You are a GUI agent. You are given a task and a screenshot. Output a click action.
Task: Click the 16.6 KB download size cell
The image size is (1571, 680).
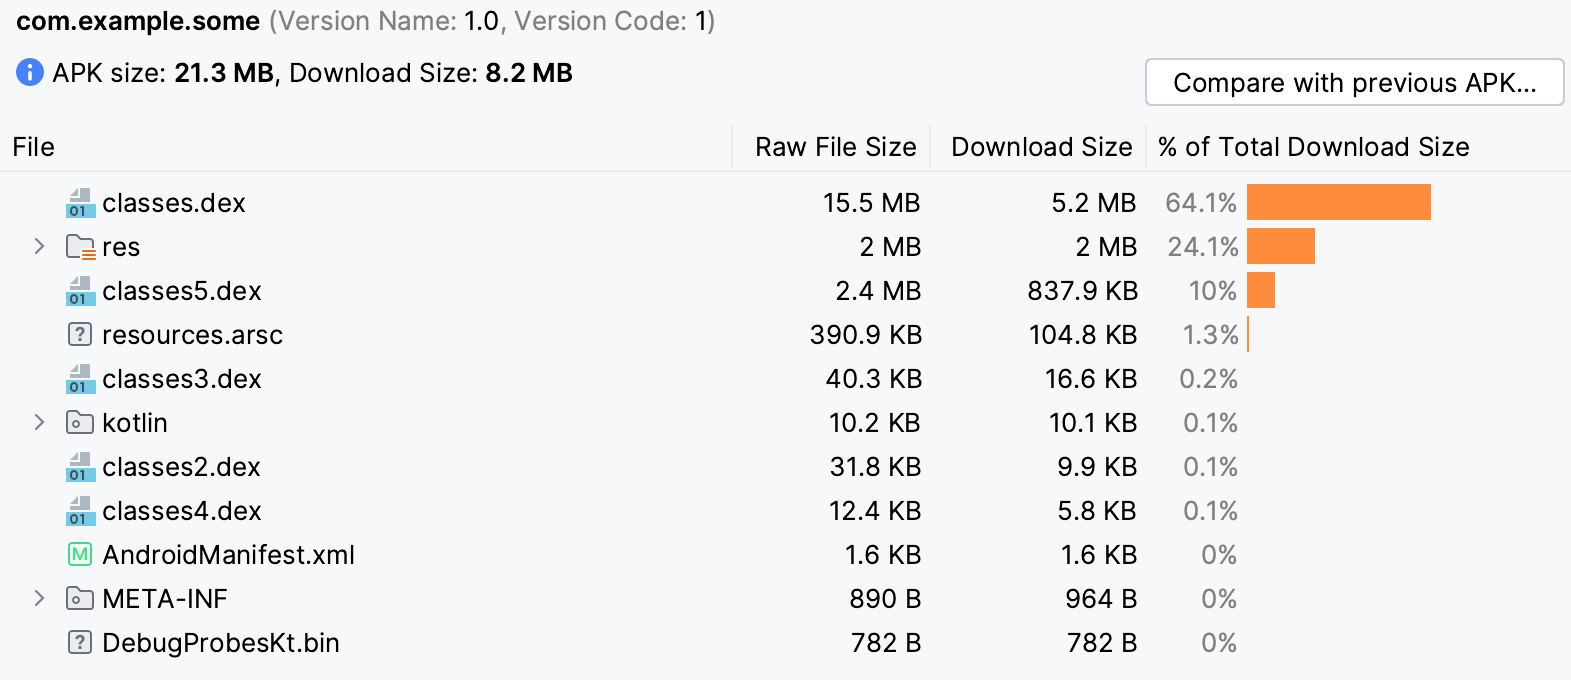coord(1091,379)
